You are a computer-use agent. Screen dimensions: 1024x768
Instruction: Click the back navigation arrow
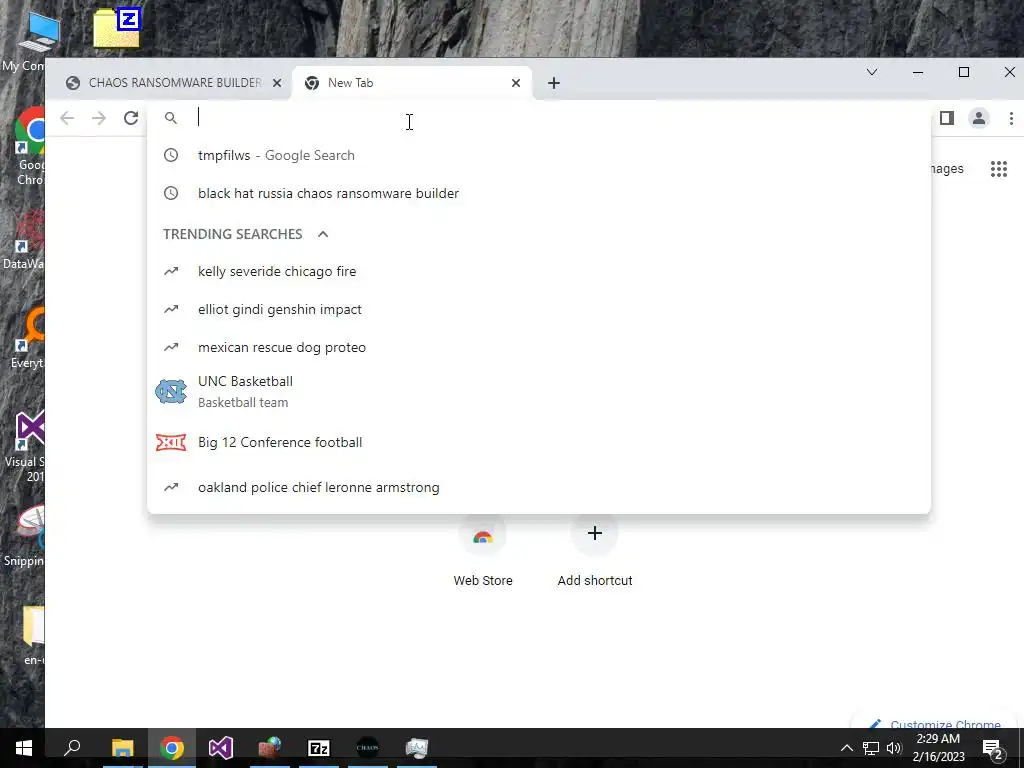(67, 118)
